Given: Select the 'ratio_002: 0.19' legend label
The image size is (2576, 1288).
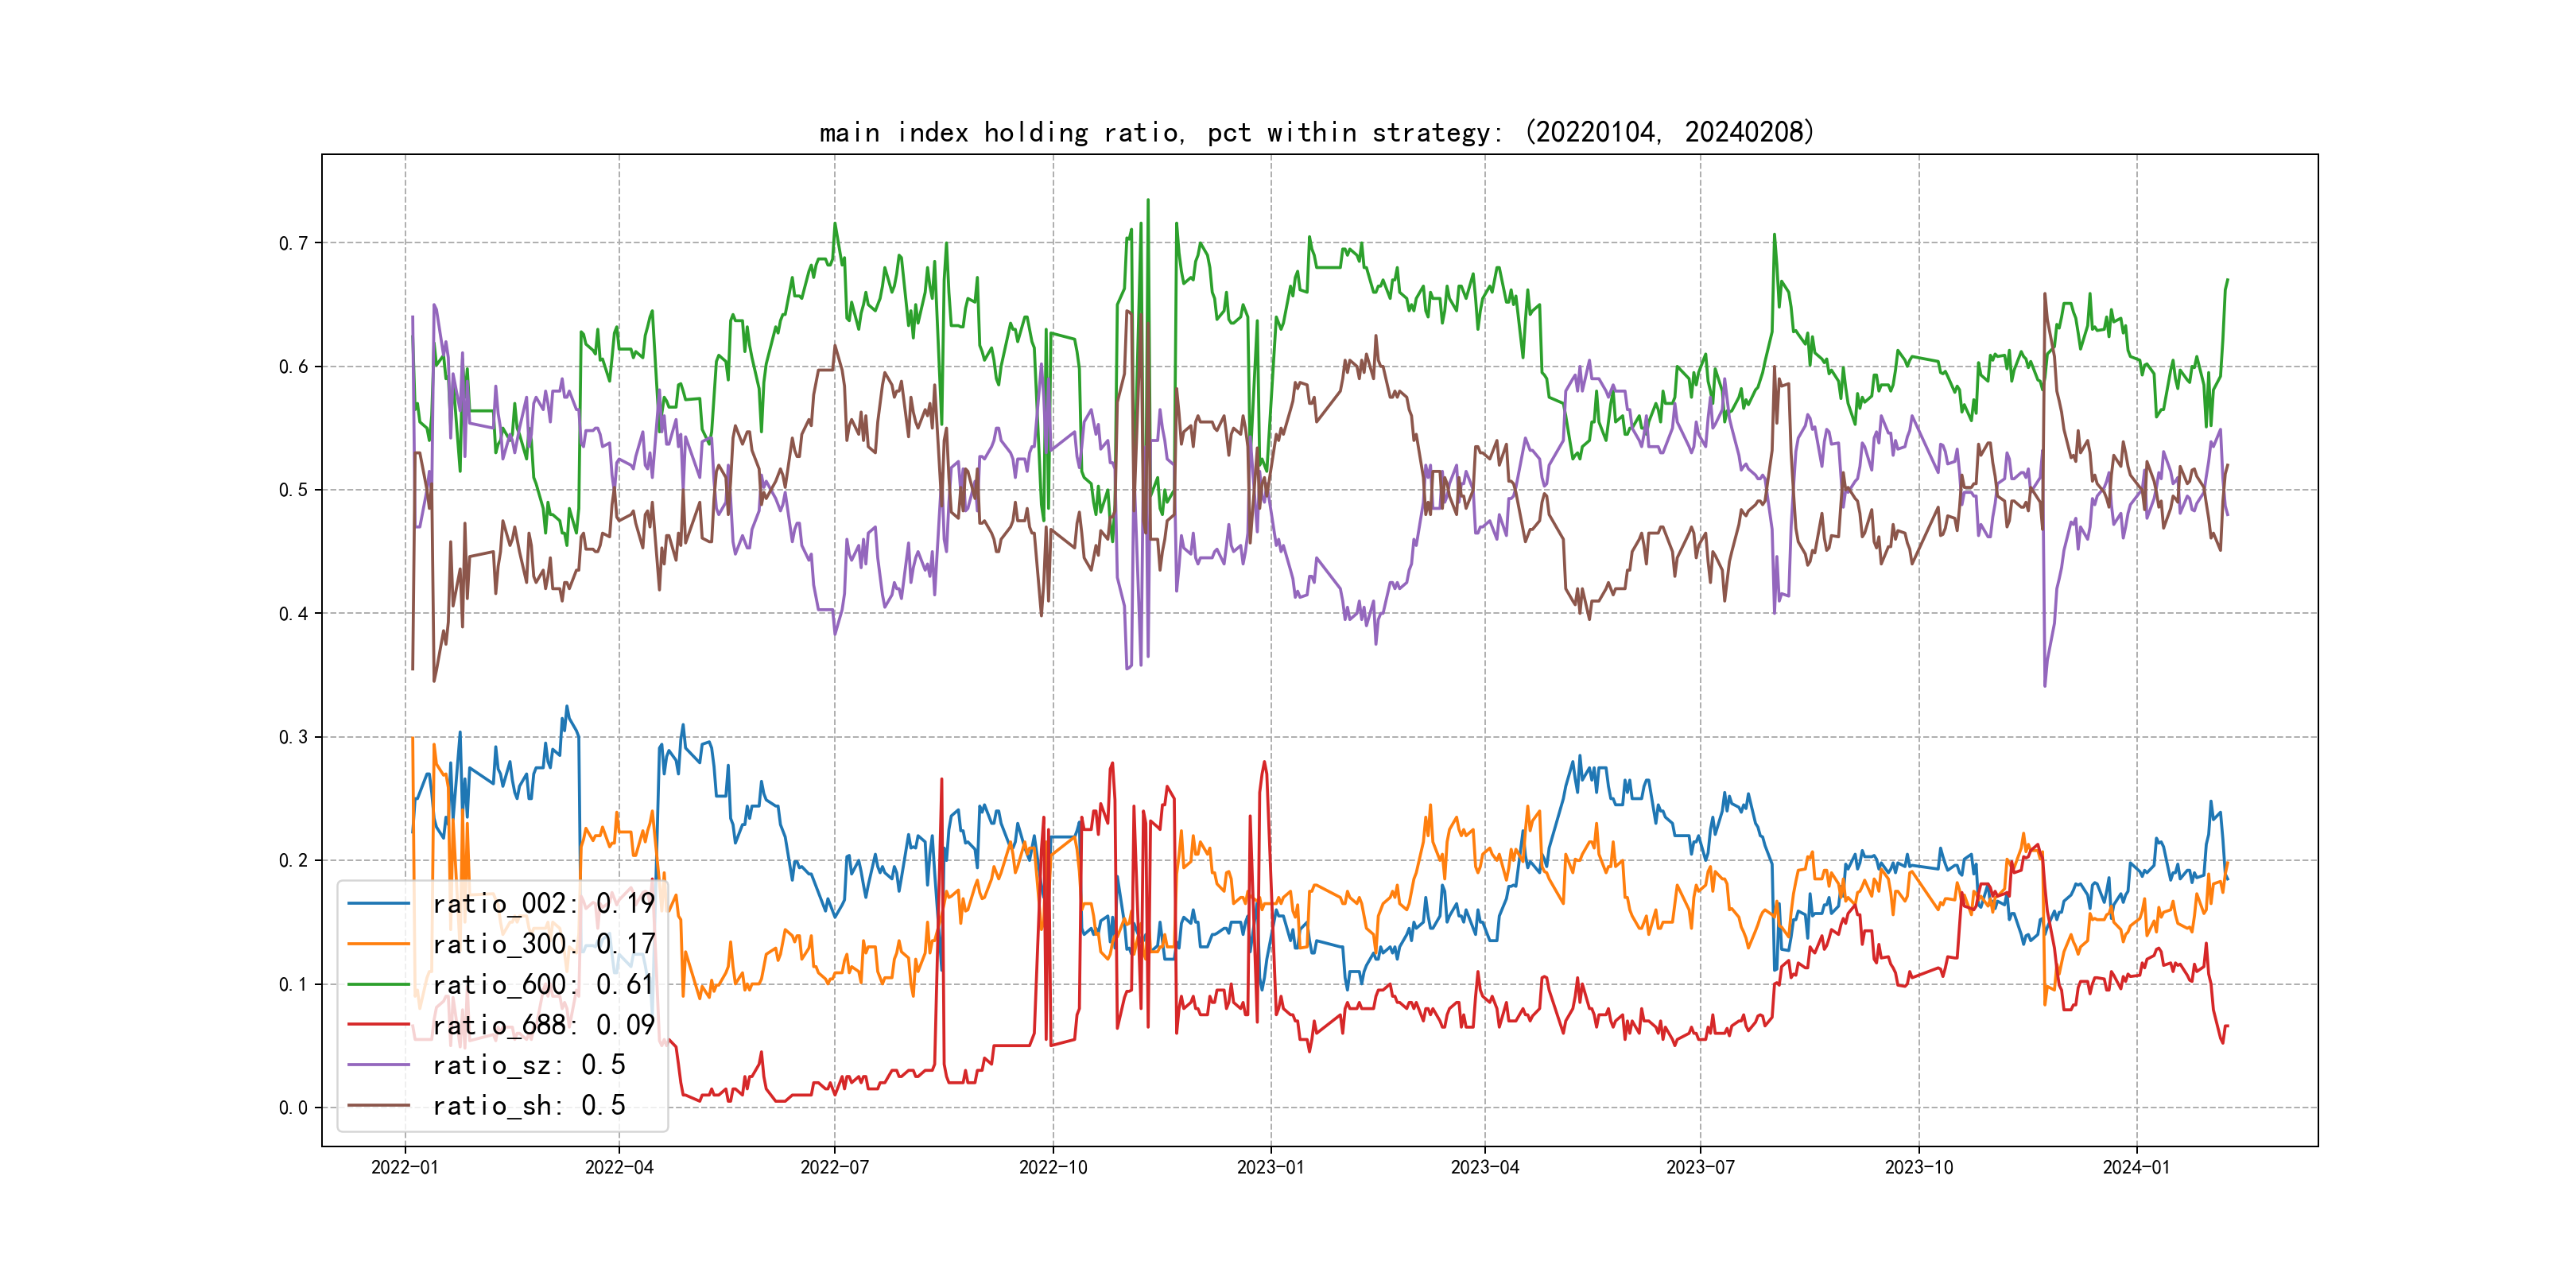Looking at the screenshot, I should [x=543, y=904].
